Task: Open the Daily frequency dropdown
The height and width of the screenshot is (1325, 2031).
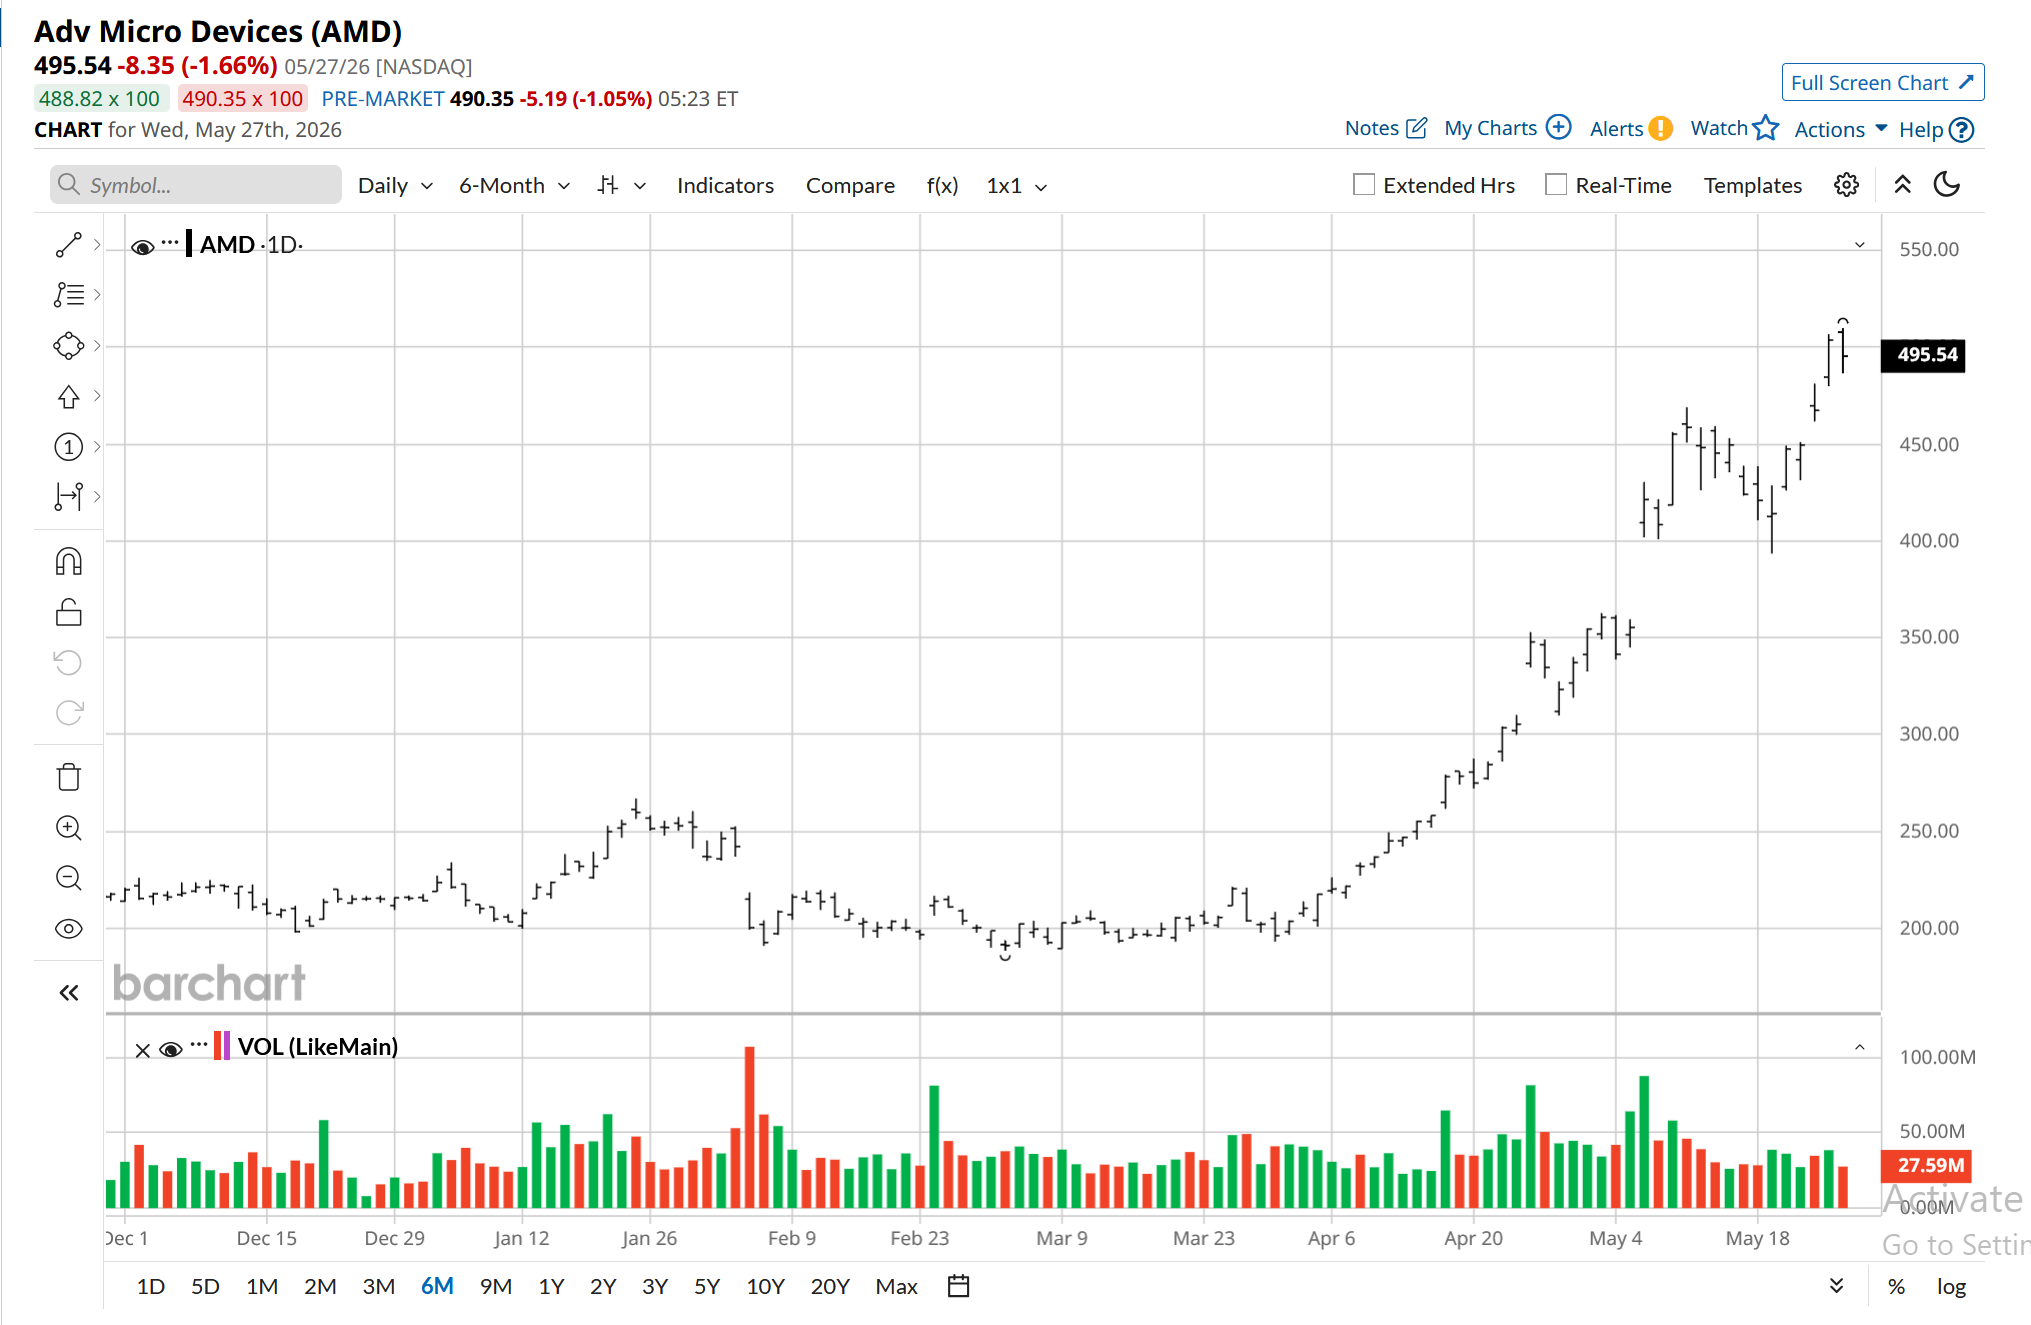Action: pyautogui.click(x=395, y=186)
